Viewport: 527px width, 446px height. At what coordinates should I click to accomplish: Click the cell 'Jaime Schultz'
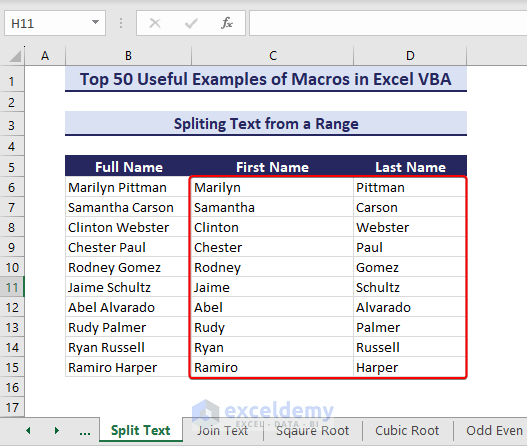[127, 287]
